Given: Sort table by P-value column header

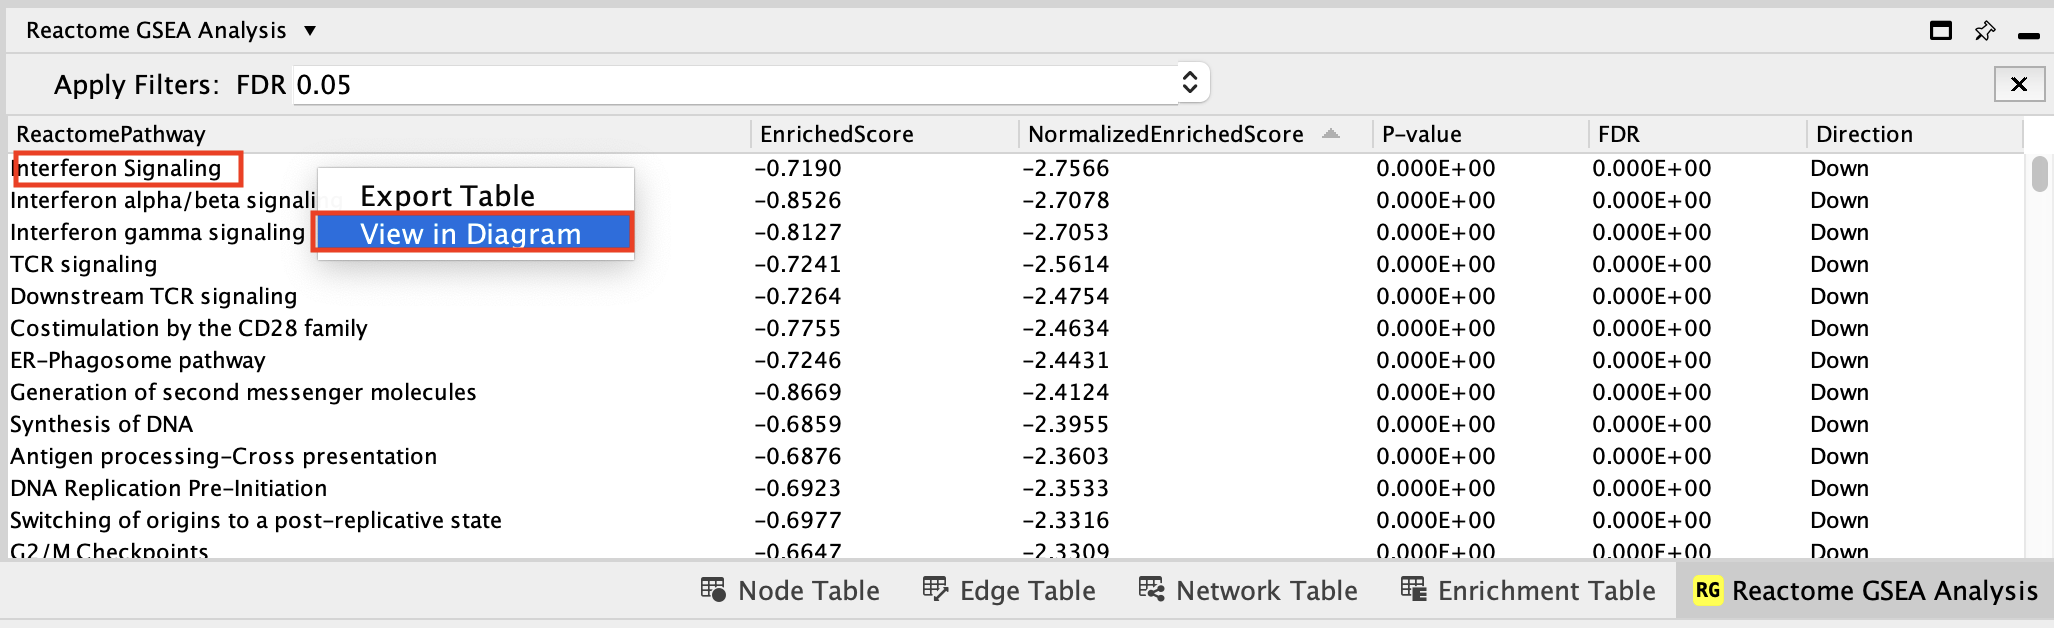Looking at the screenshot, I should pyautogui.click(x=1421, y=134).
